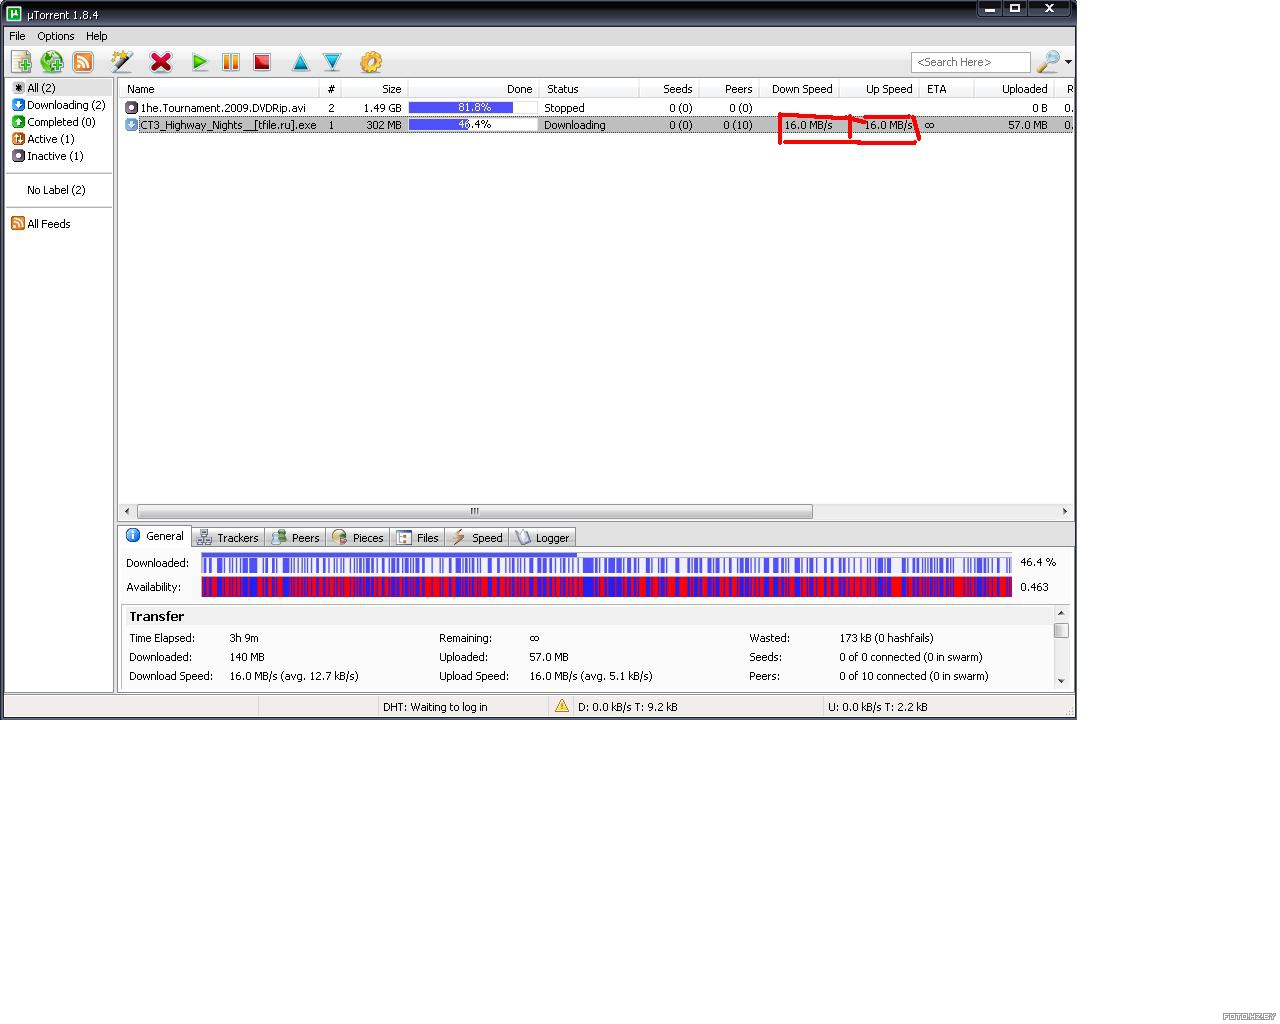Open the RSS feed toolbar icon
Image resolution: width=1280 pixels, height=1024 pixels.
pyautogui.click(x=83, y=62)
